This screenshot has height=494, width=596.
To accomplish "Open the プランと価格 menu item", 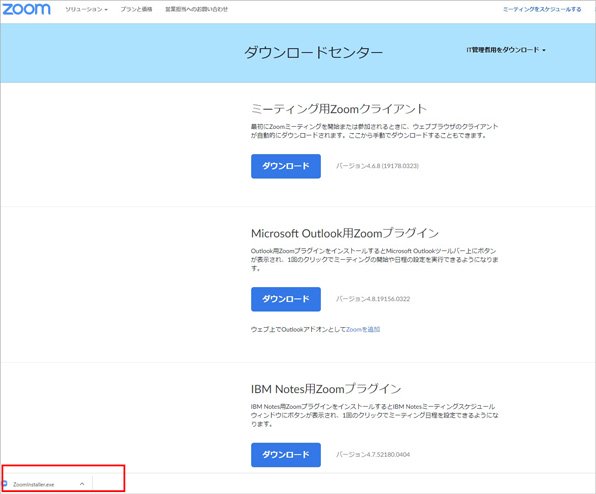I will point(136,10).
